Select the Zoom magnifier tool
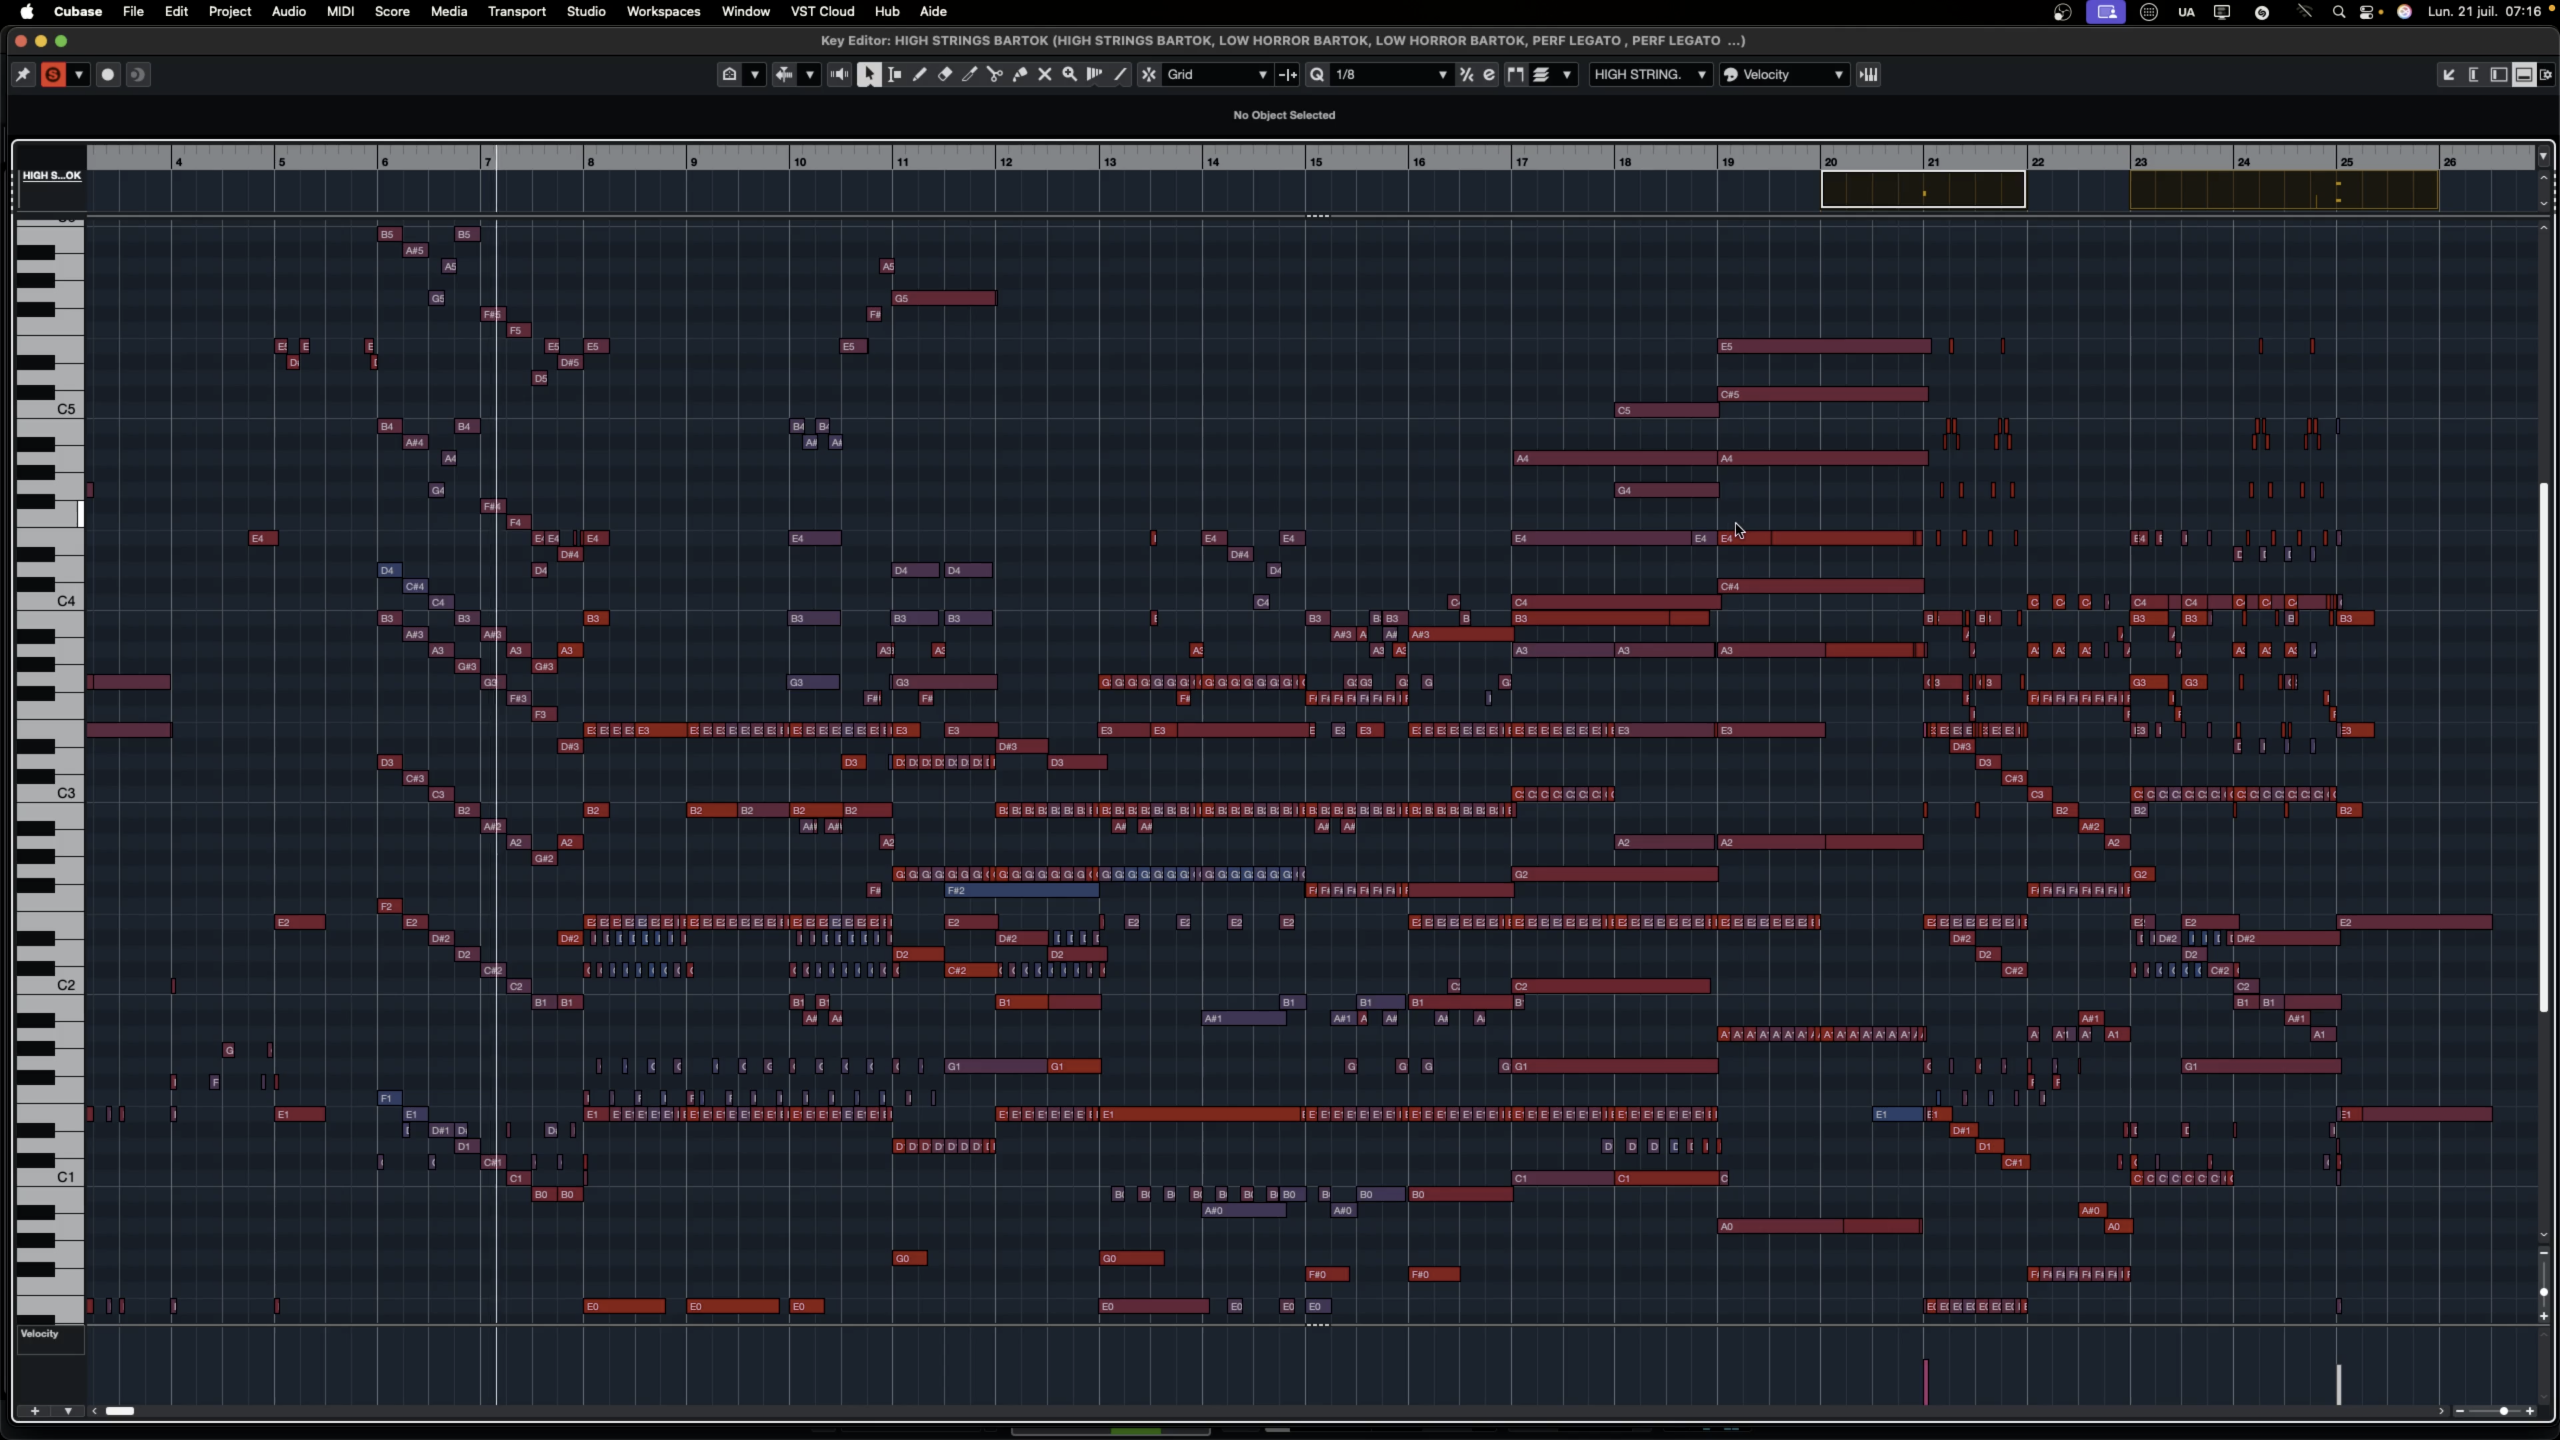2560x1440 pixels. tap(1070, 74)
